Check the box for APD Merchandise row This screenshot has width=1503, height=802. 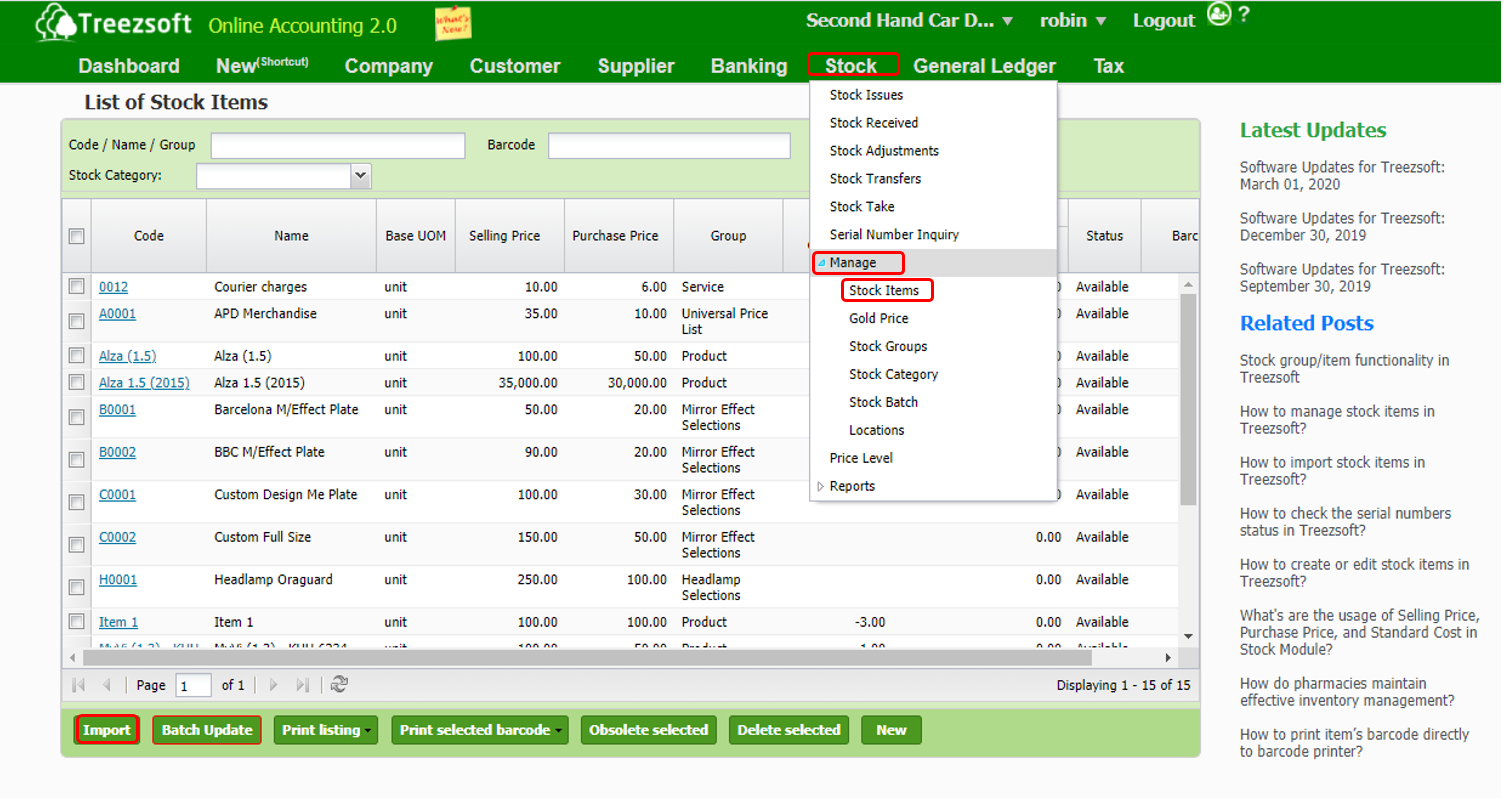coord(76,321)
